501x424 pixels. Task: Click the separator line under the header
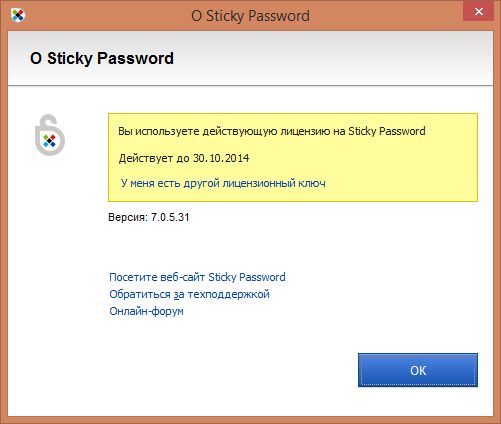250,86
